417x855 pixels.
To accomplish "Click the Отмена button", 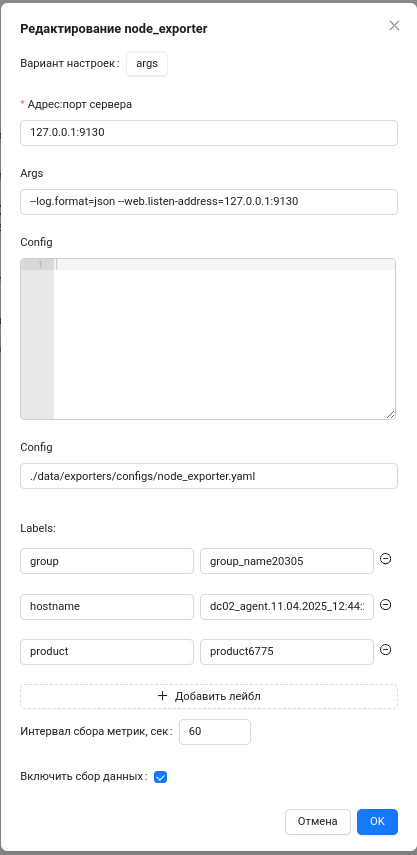I will (x=317, y=822).
